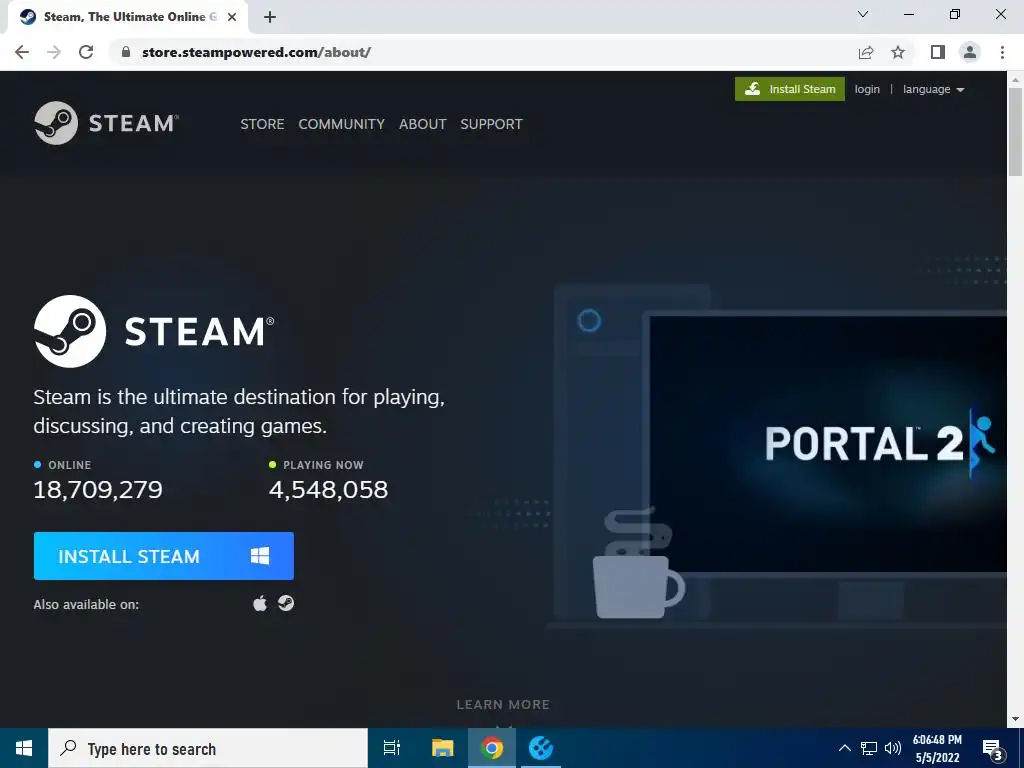Image resolution: width=1024 pixels, height=768 pixels.
Task: Click the taskbar search box
Action: click(x=208, y=748)
